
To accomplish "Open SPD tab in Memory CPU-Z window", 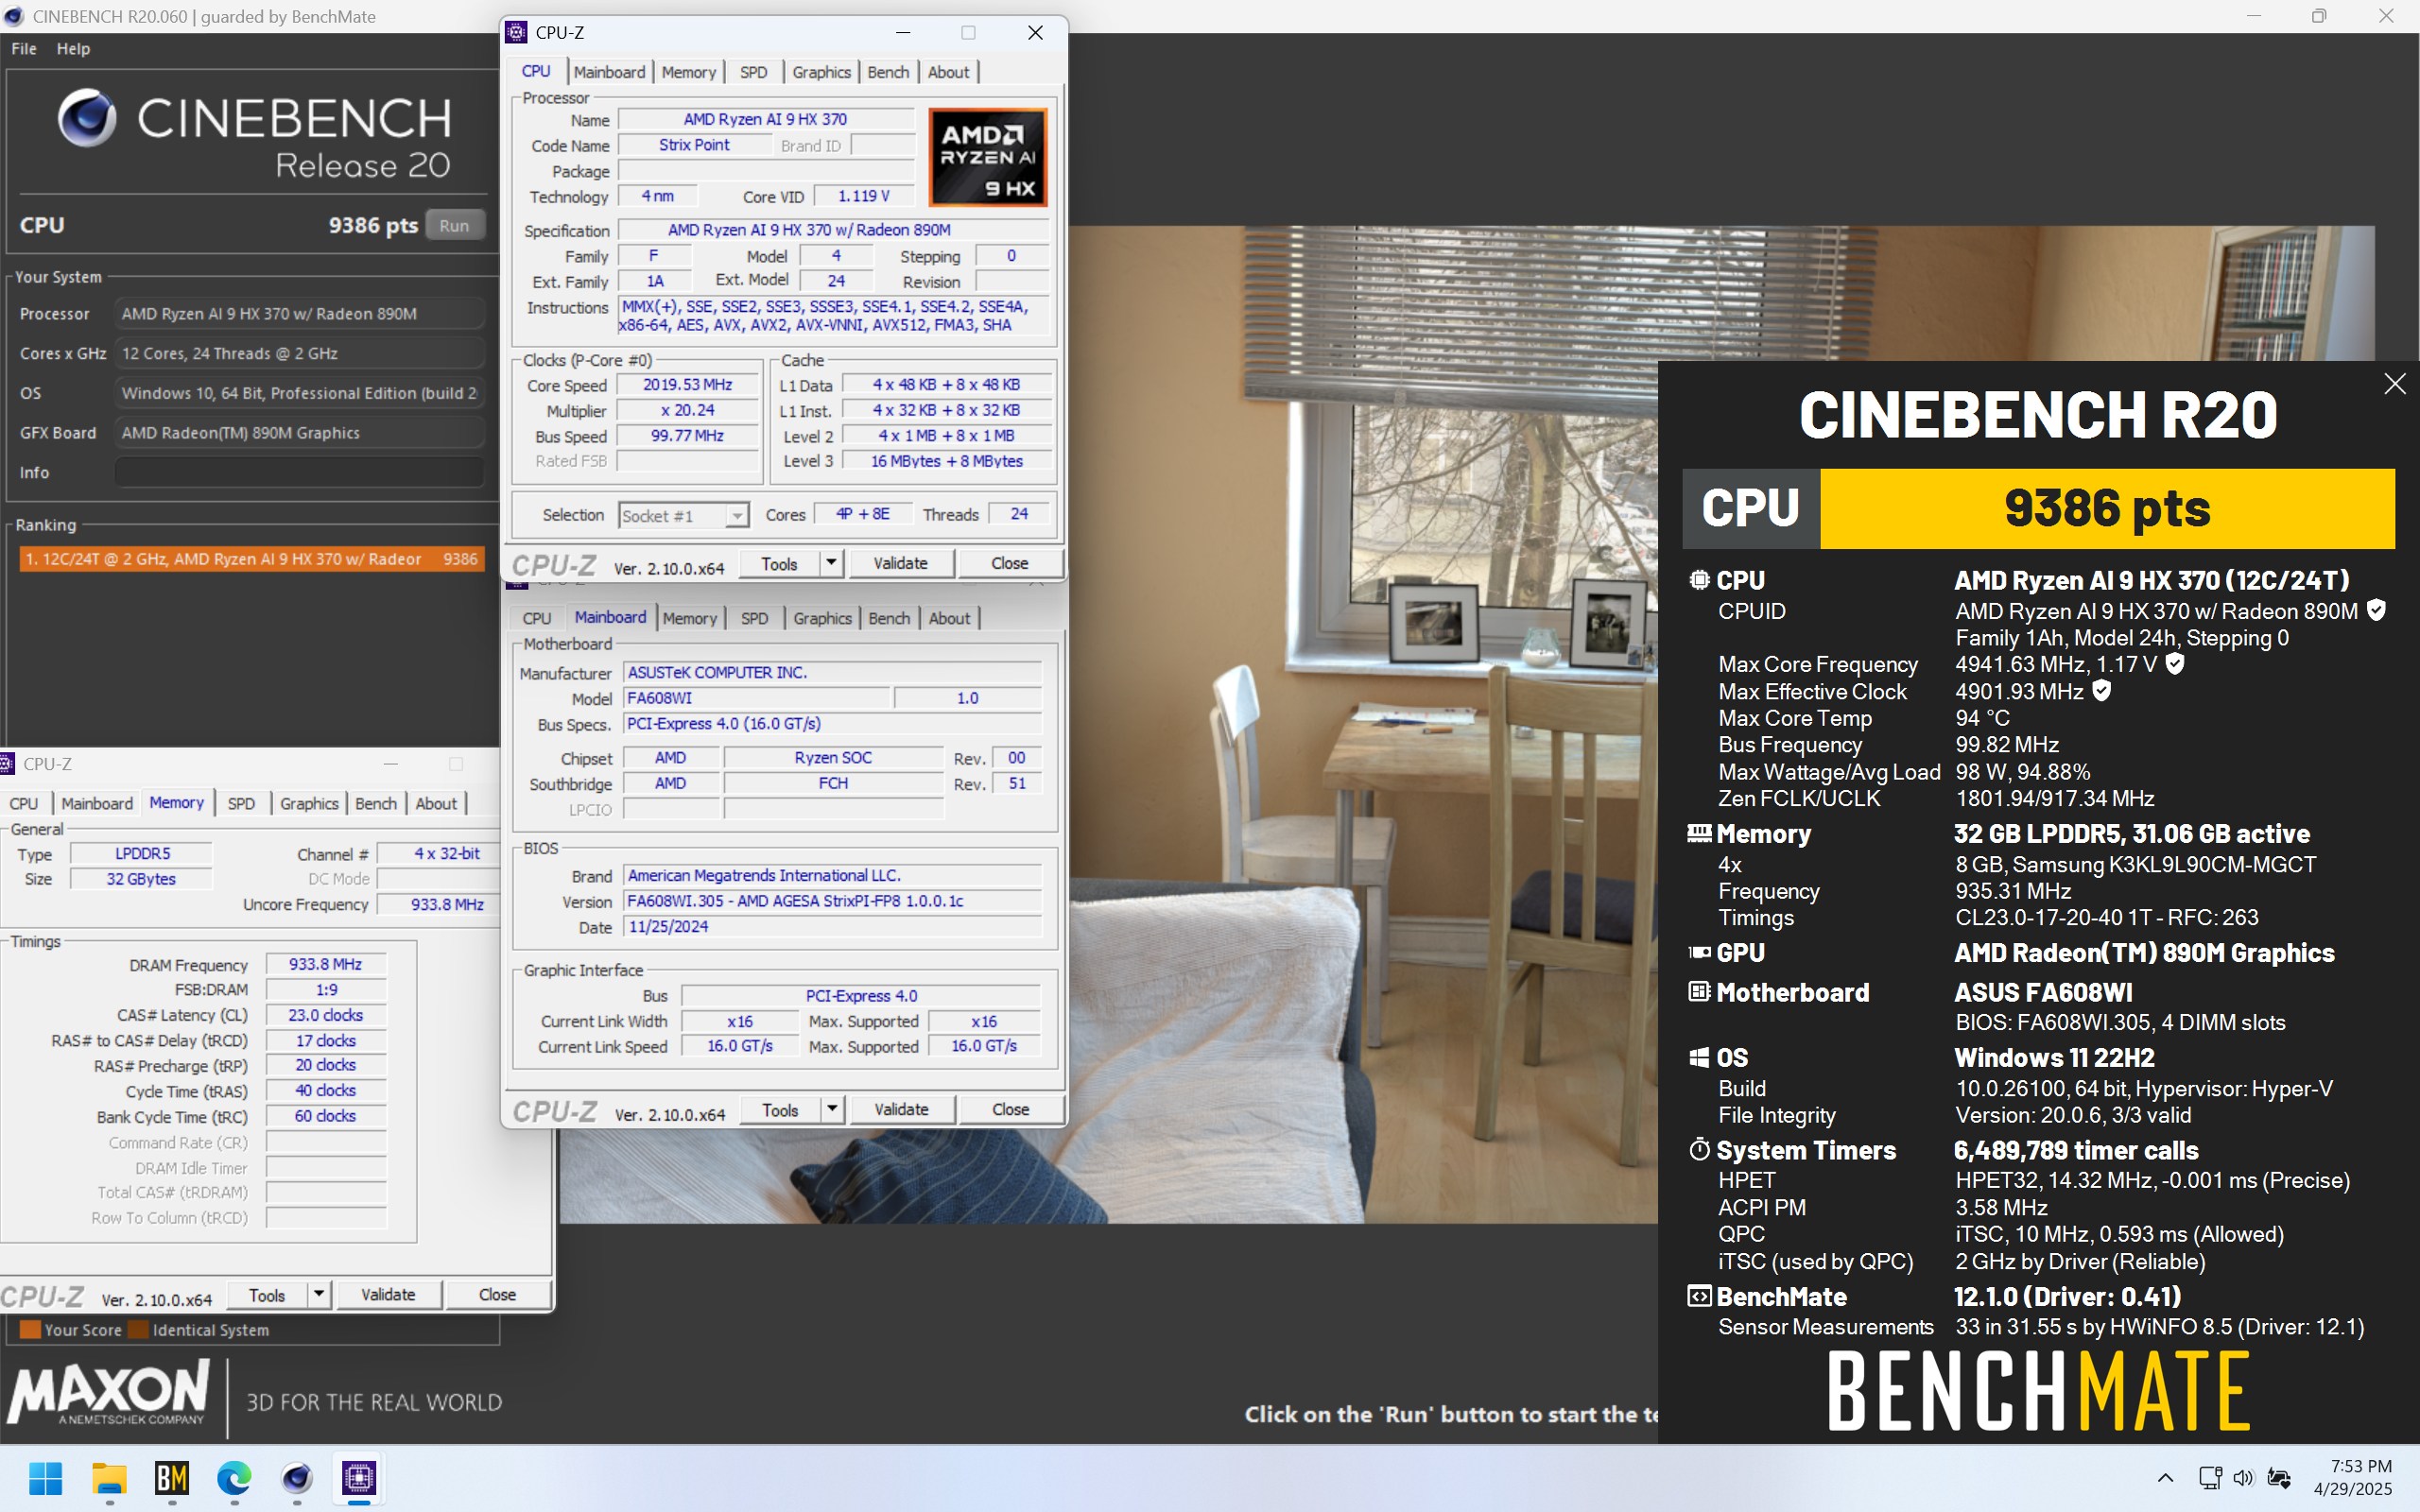I will click(x=241, y=803).
